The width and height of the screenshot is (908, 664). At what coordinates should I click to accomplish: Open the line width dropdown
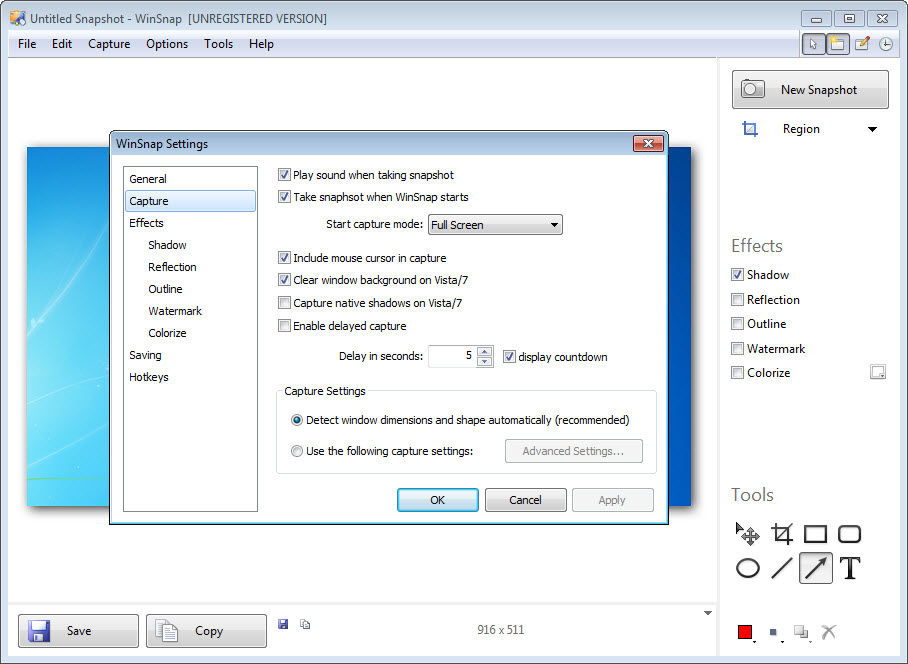(x=774, y=633)
